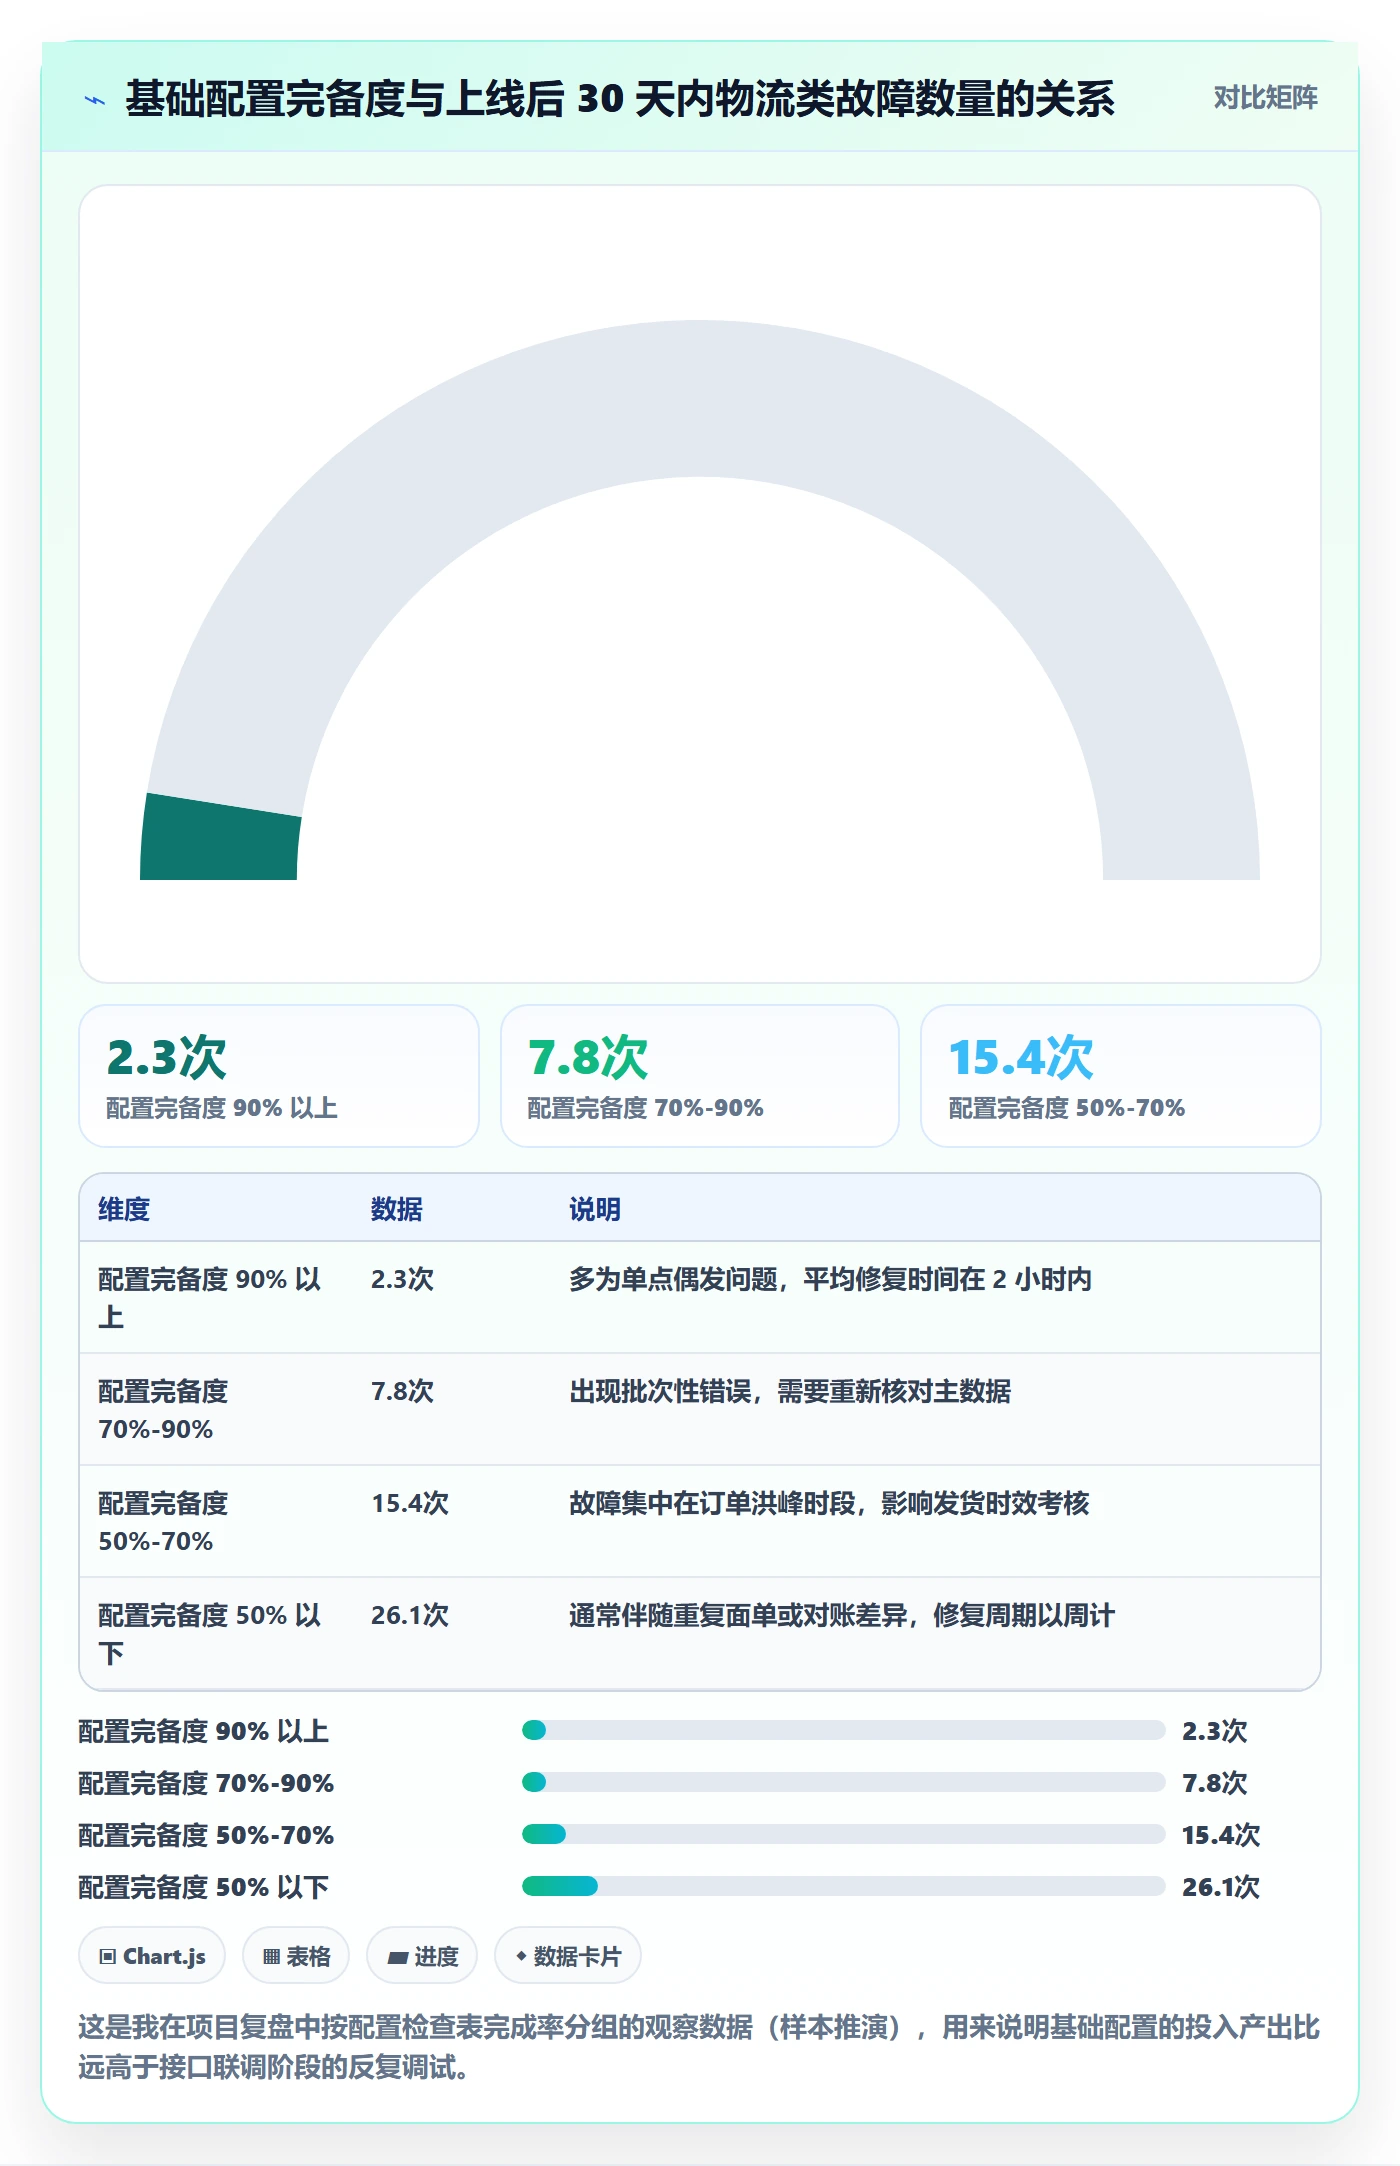
Task: Click the main title heading text
Action: 619,99
